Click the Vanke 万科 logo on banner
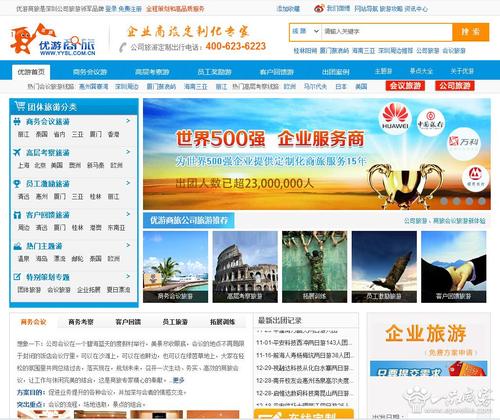This screenshot has height=420, width=500. click(x=464, y=144)
